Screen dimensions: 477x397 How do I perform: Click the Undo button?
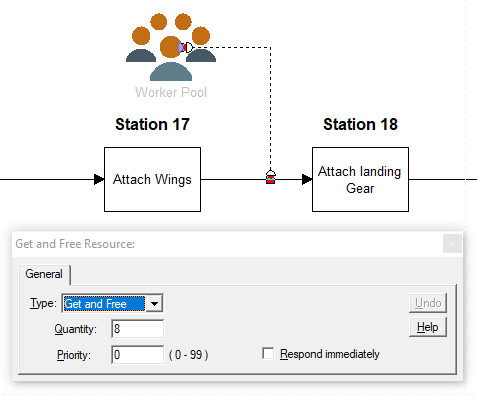pos(428,303)
